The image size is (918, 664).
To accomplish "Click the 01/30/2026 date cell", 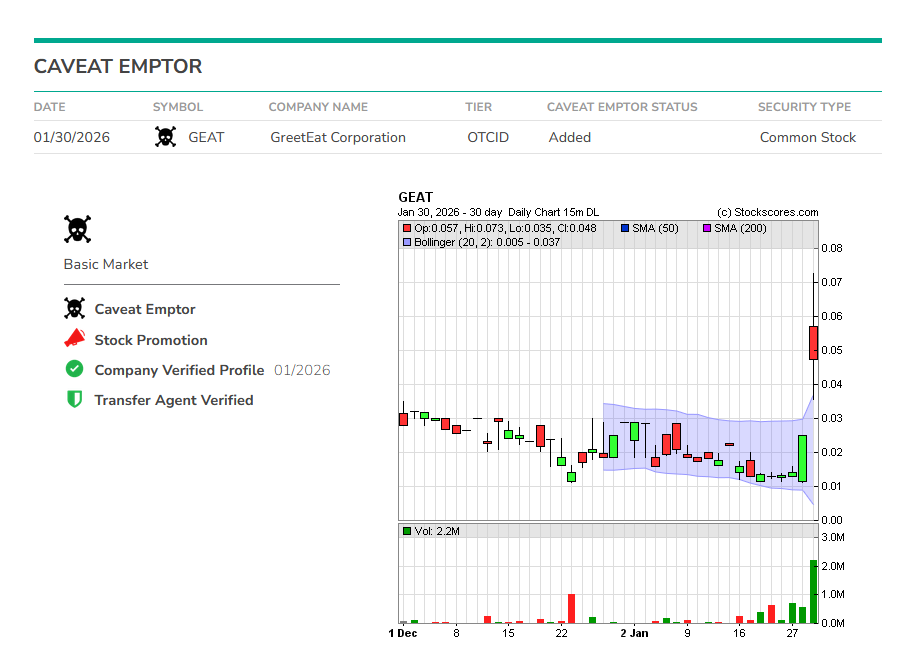I will pos(71,137).
